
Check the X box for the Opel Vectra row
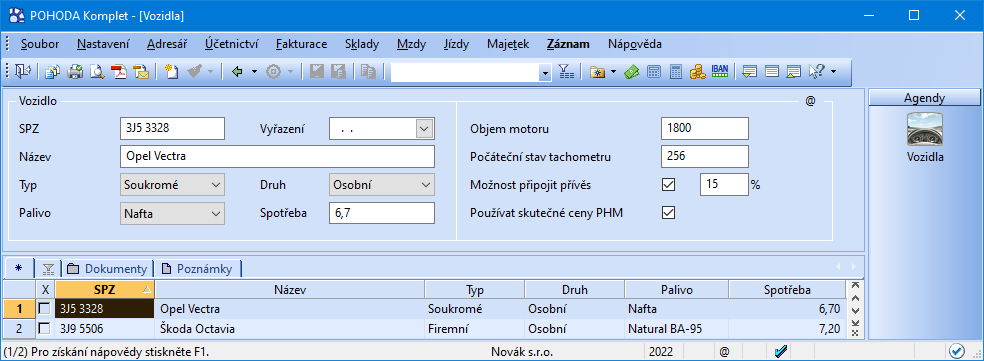tap(45, 308)
